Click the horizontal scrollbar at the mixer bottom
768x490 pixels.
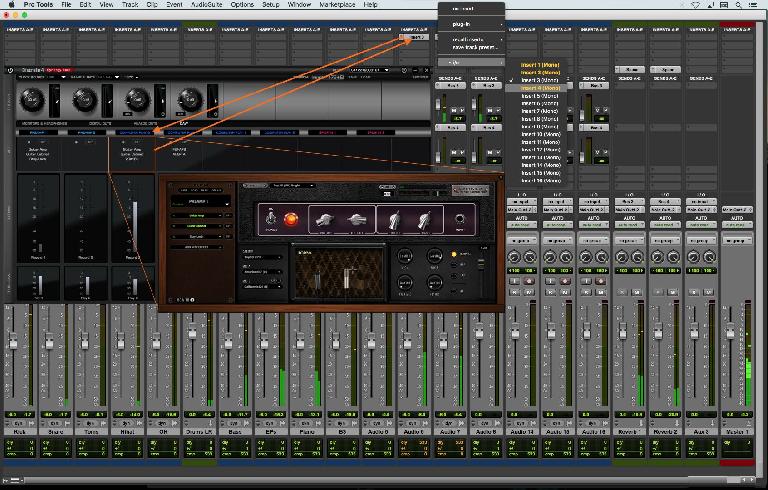click(x=382, y=480)
